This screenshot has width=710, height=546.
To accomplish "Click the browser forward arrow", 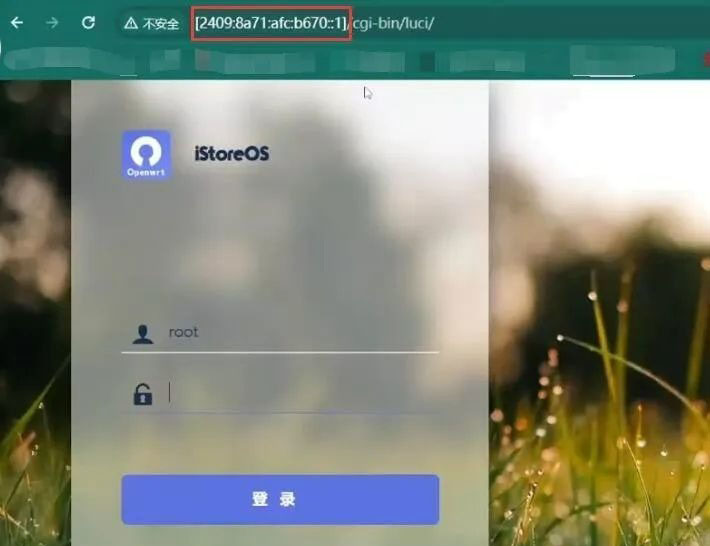I will [x=52, y=22].
